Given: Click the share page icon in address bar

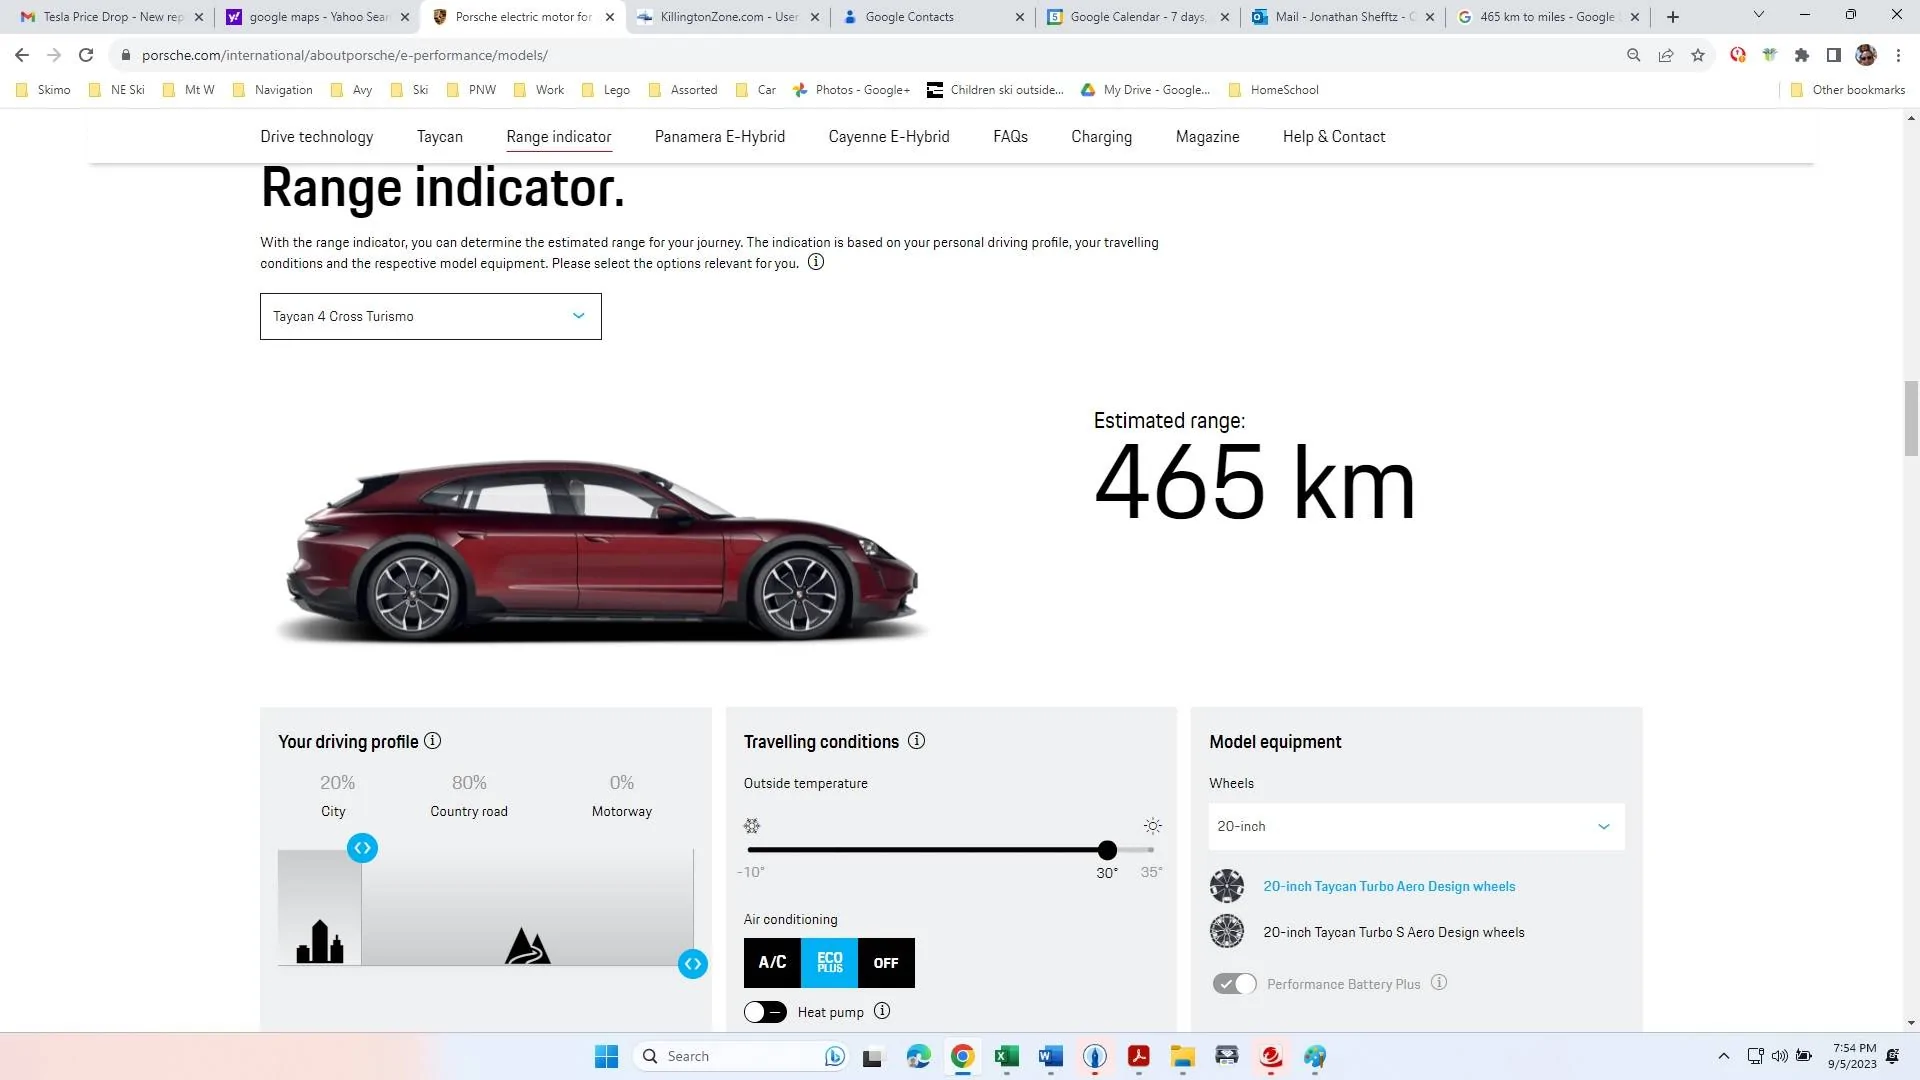Looking at the screenshot, I should click(1666, 55).
